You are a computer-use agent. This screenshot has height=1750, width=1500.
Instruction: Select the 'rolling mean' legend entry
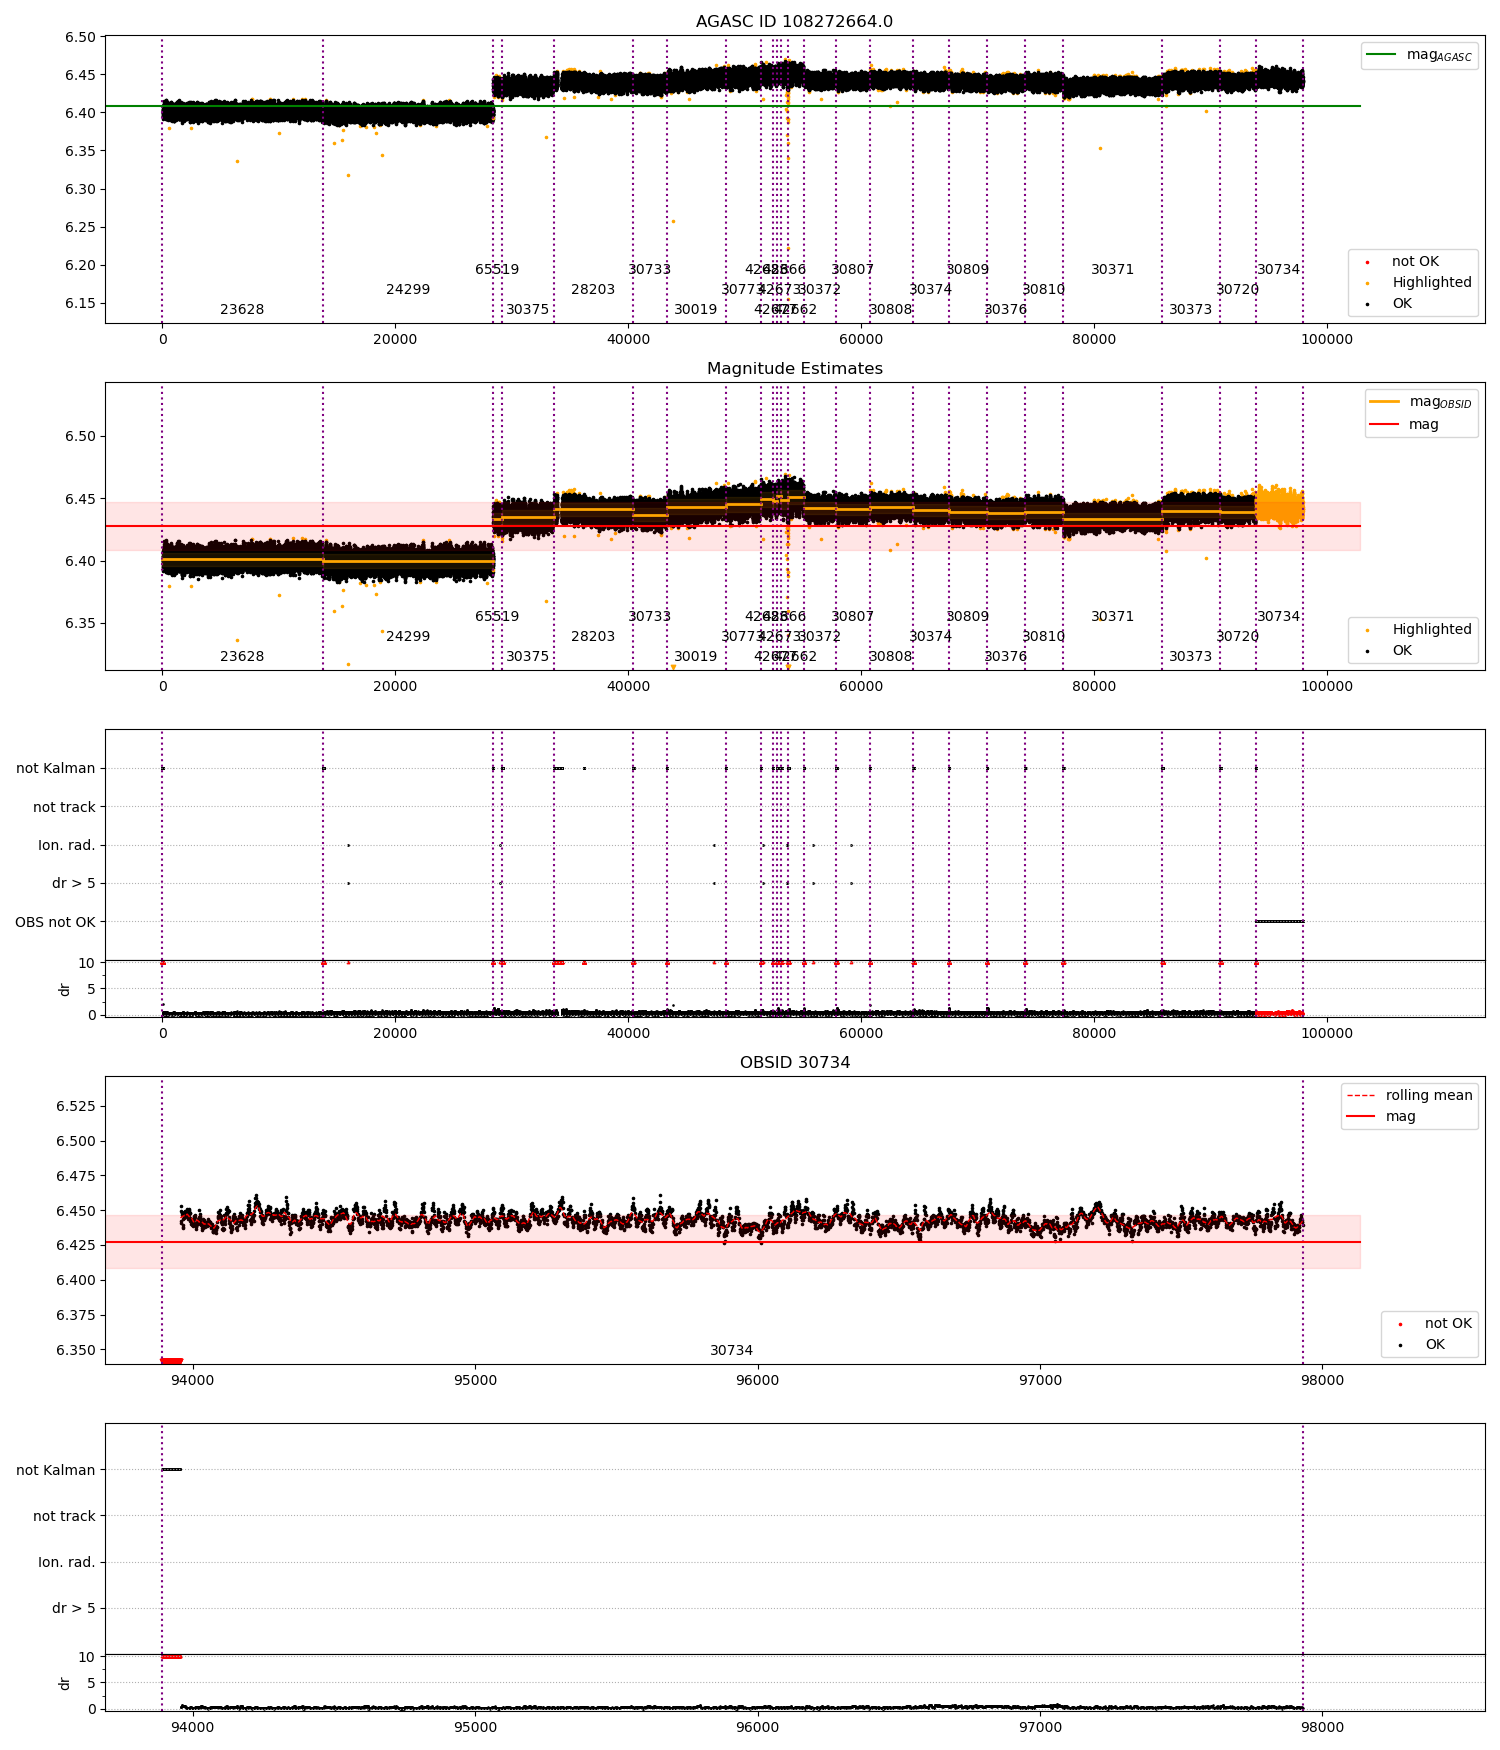pos(1409,1095)
